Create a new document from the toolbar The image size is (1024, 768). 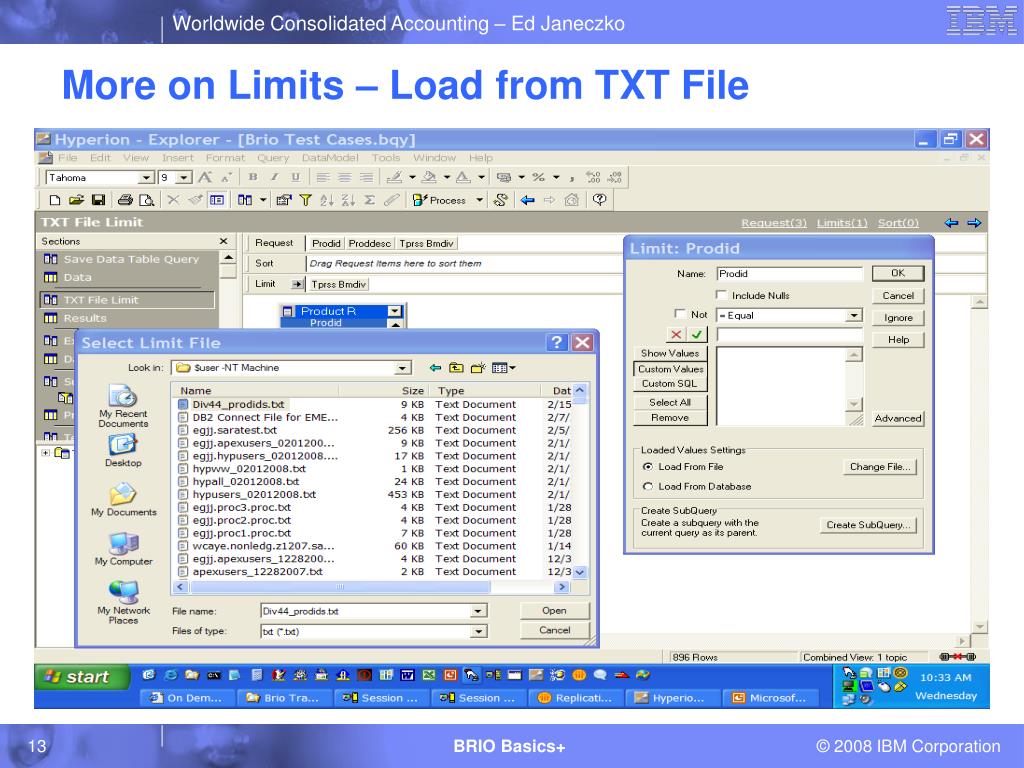point(55,200)
